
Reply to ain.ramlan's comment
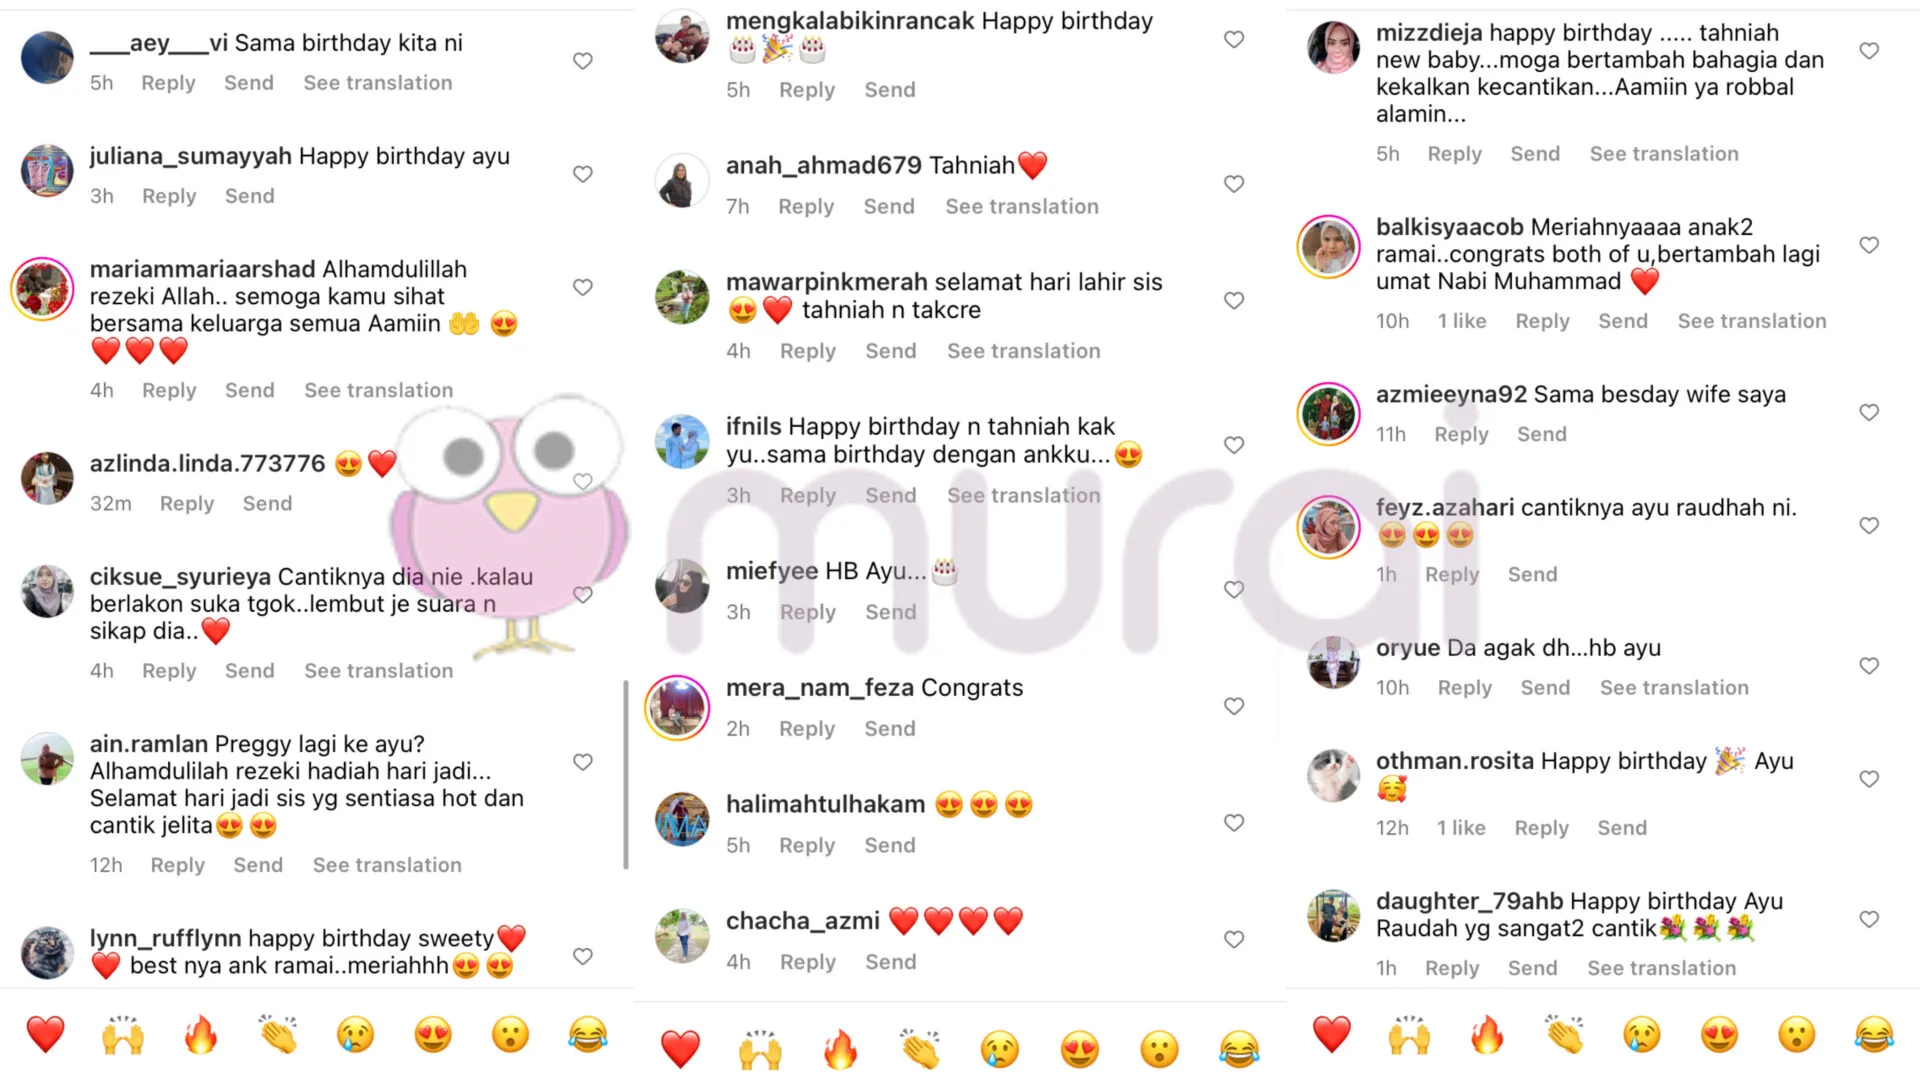click(178, 865)
